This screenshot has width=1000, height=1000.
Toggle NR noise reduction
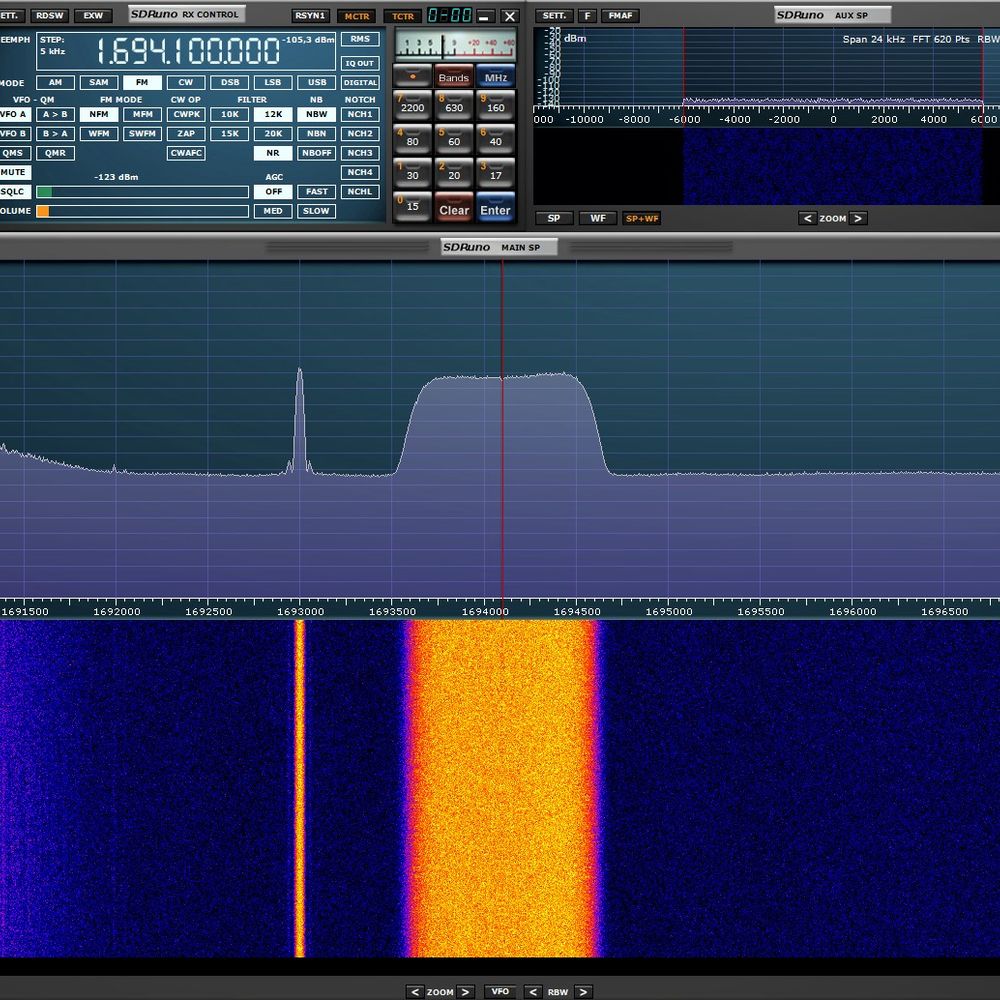(x=273, y=153)
